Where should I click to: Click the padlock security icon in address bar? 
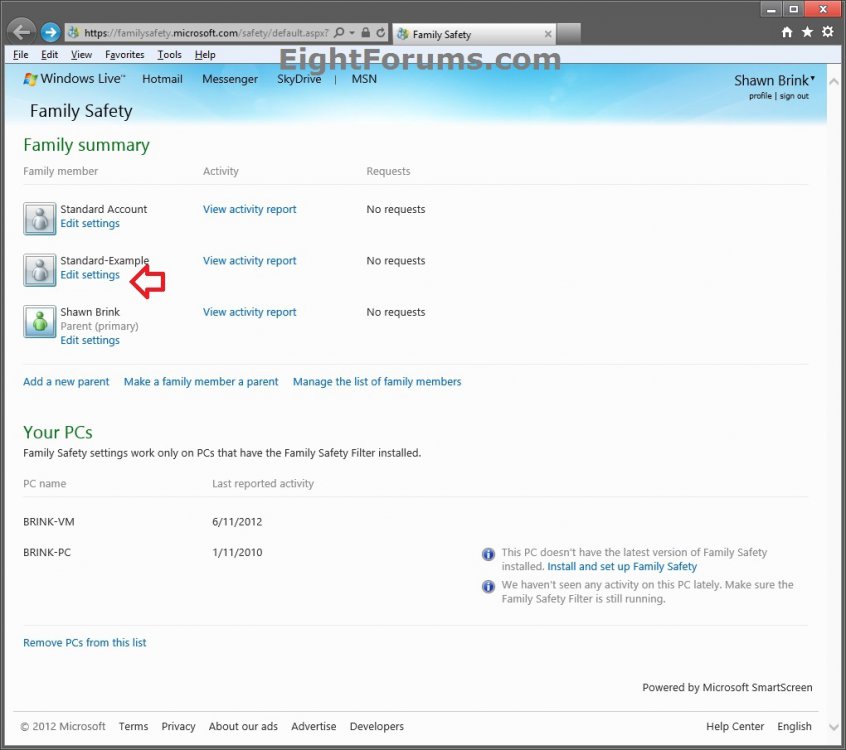pos(365,32)
